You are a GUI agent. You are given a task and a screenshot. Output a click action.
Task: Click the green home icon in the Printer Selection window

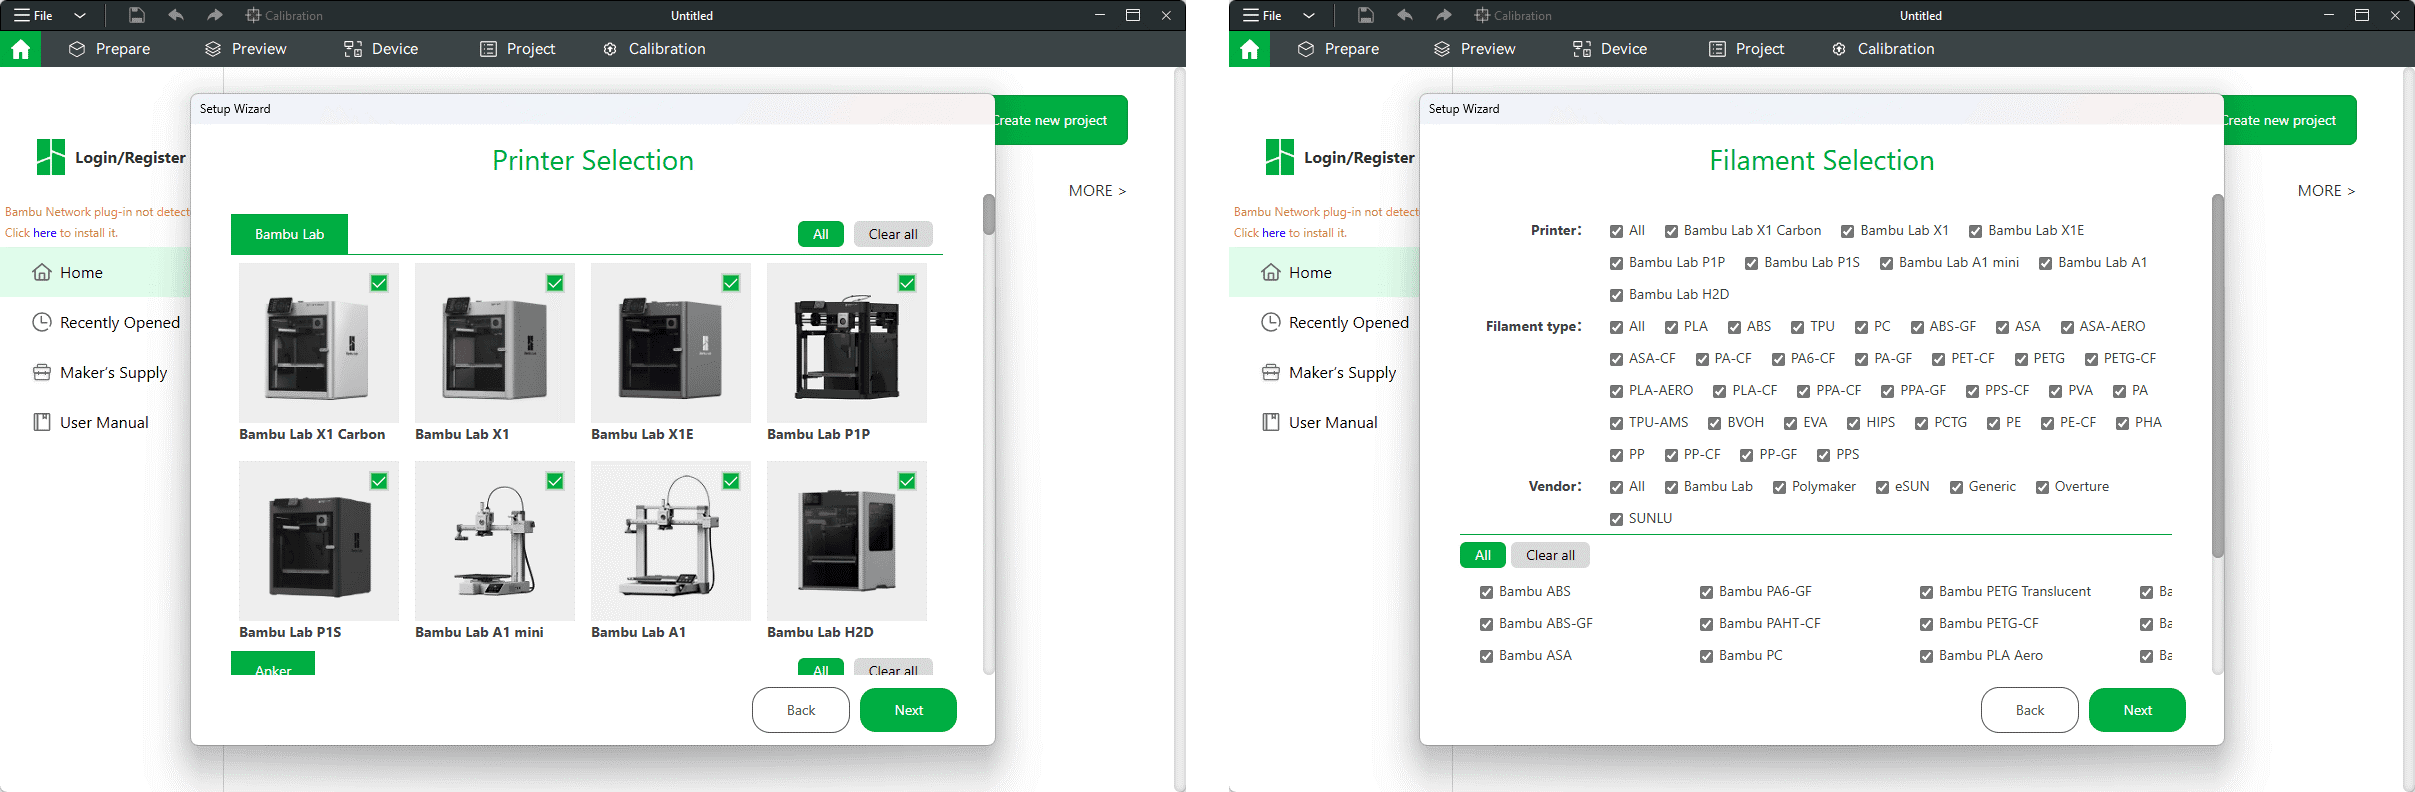coord(20,49)
